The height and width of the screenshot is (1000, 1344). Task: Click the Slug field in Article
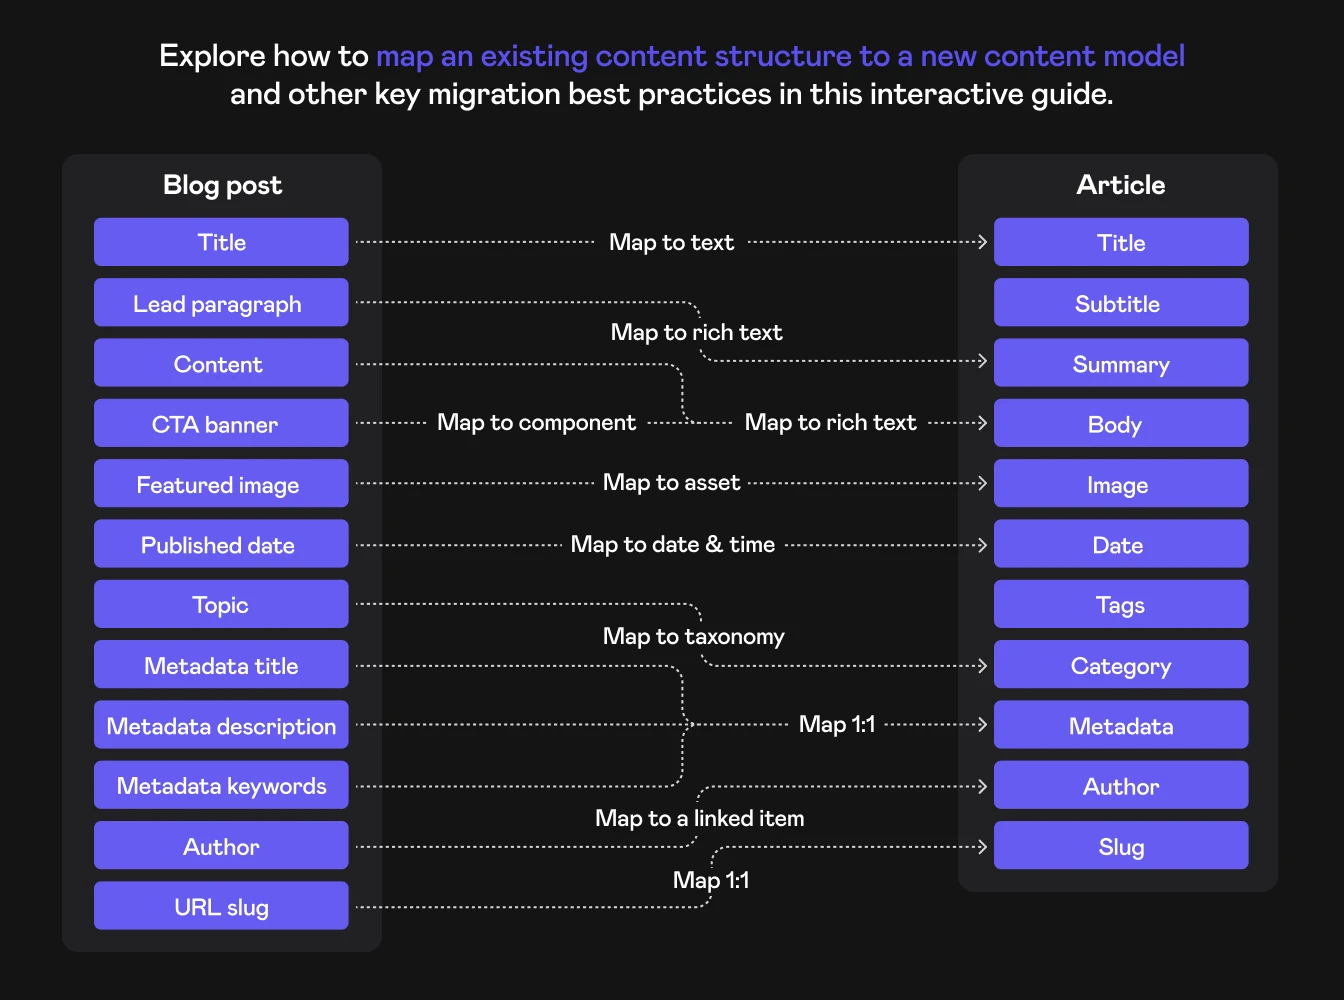1120,847
